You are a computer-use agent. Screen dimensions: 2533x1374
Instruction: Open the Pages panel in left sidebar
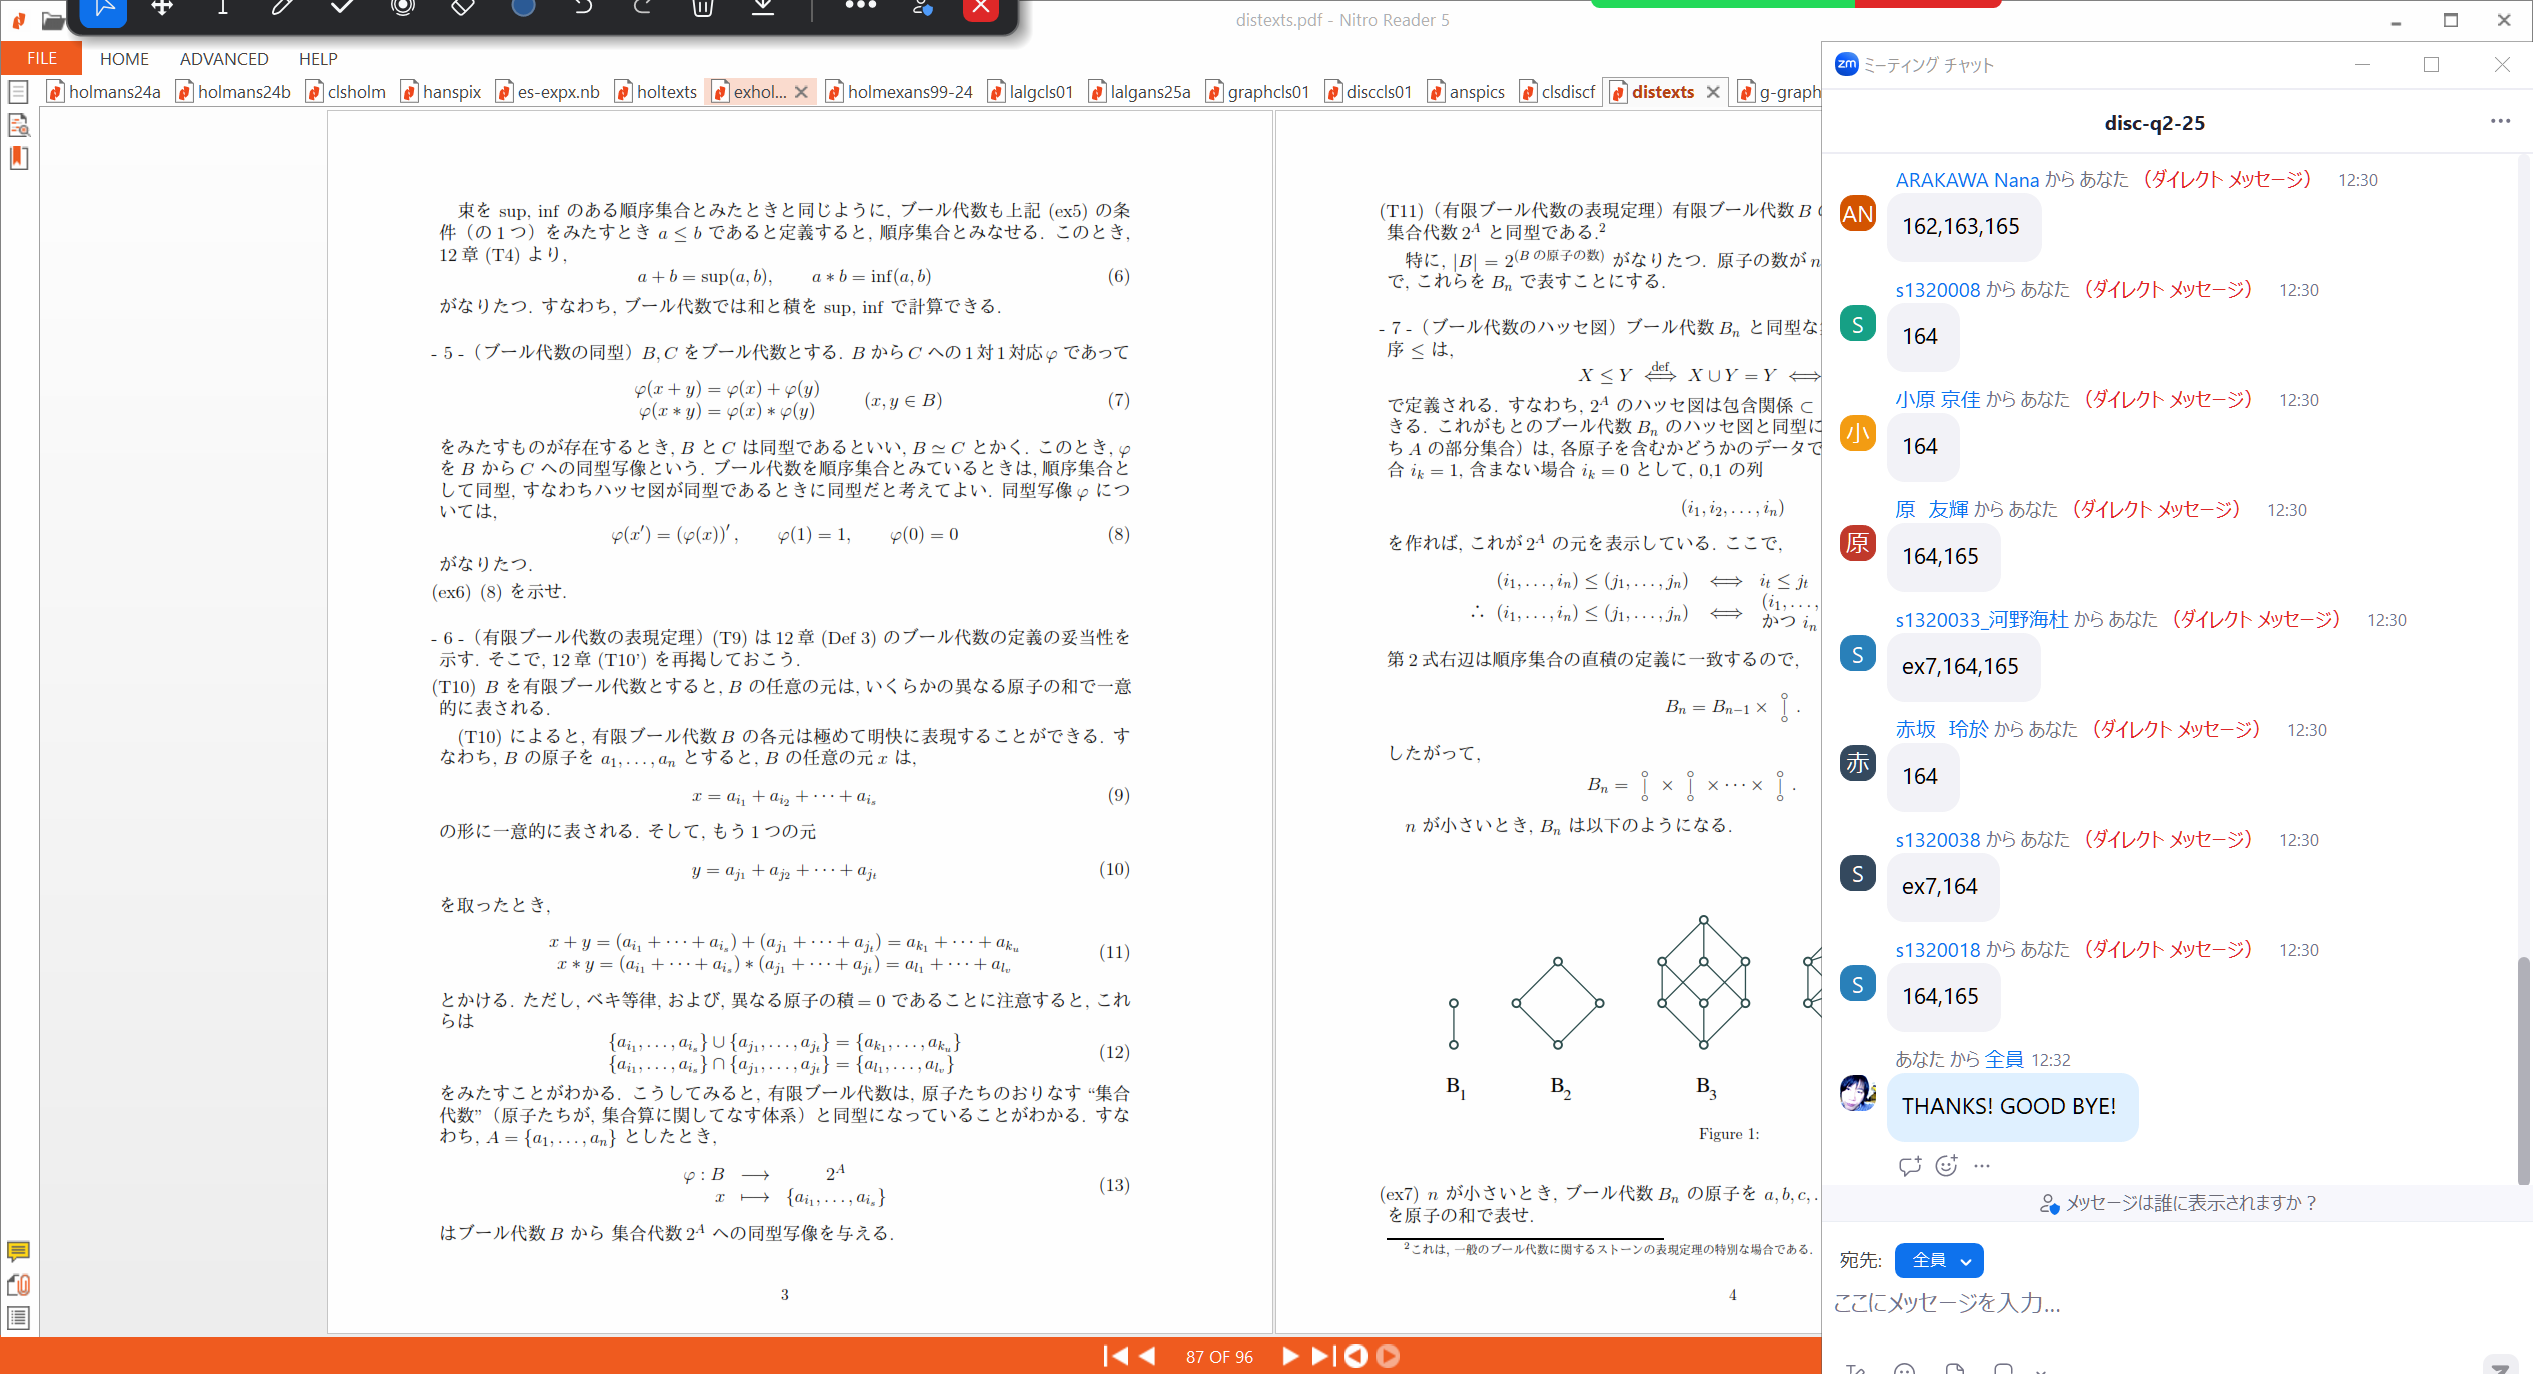(18, 93)
